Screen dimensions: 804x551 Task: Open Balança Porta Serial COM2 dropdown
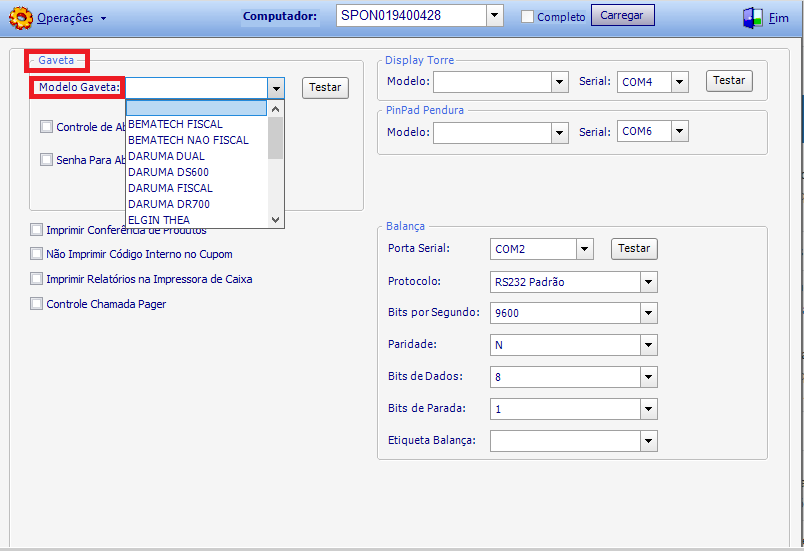coord(585,249)
